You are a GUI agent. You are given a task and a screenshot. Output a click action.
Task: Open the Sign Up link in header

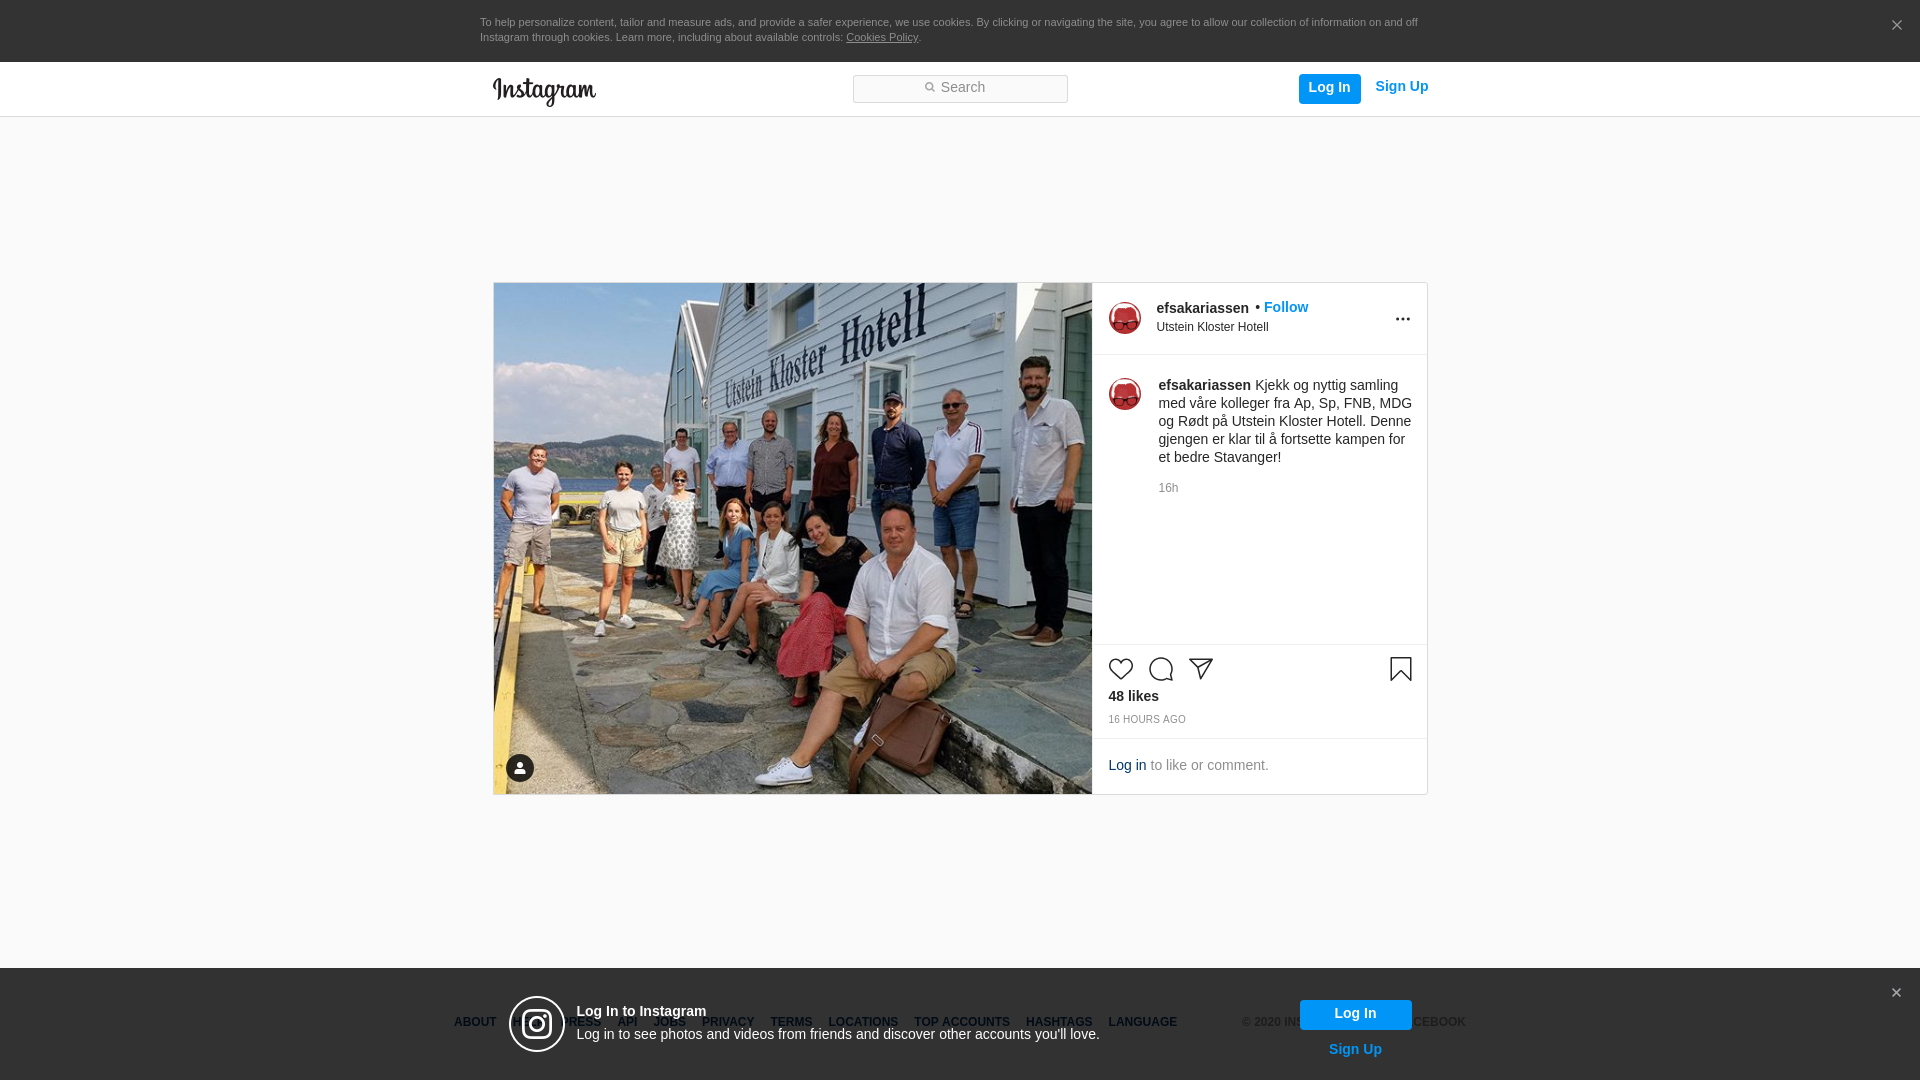pos(1401,87)
